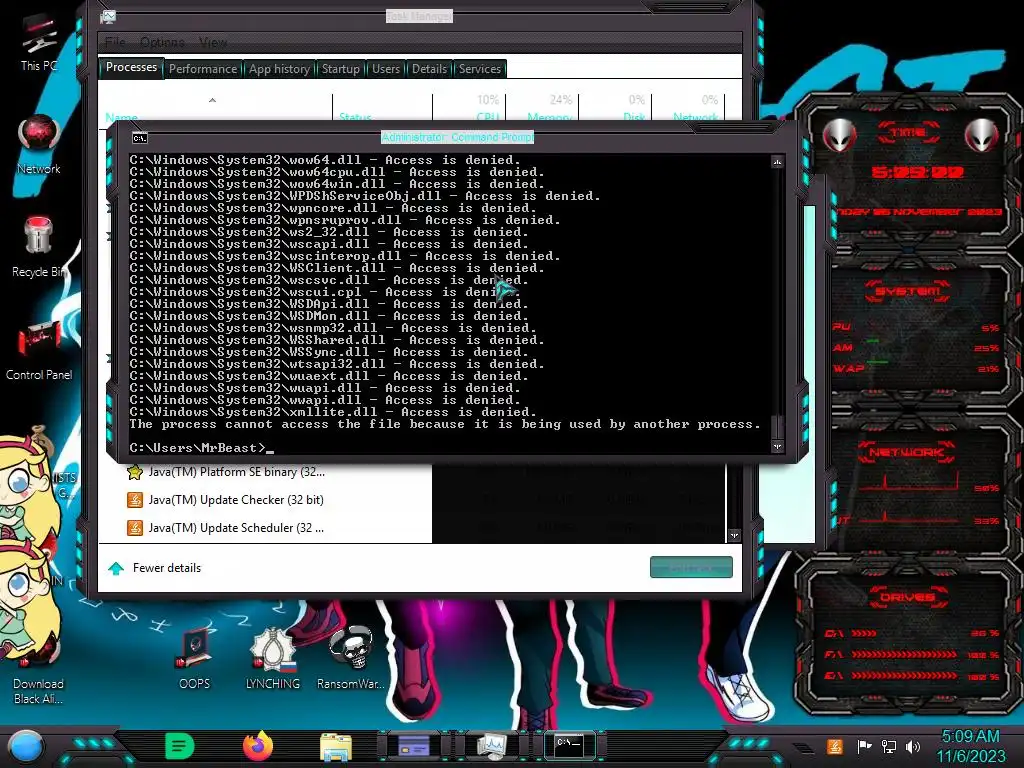Open the View menu in Task Manager
Image resolution: width=1024 pixels, height=768 pixels.
click(x=213, y=42)
